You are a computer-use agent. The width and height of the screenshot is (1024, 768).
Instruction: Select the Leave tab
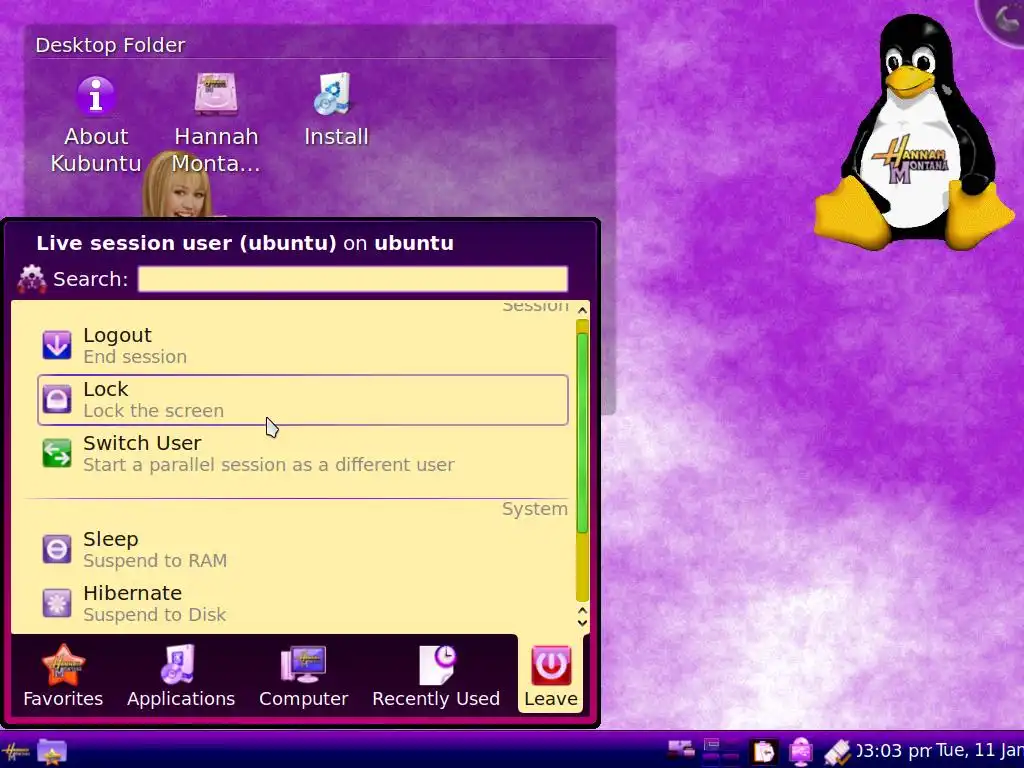click(551, 676)
